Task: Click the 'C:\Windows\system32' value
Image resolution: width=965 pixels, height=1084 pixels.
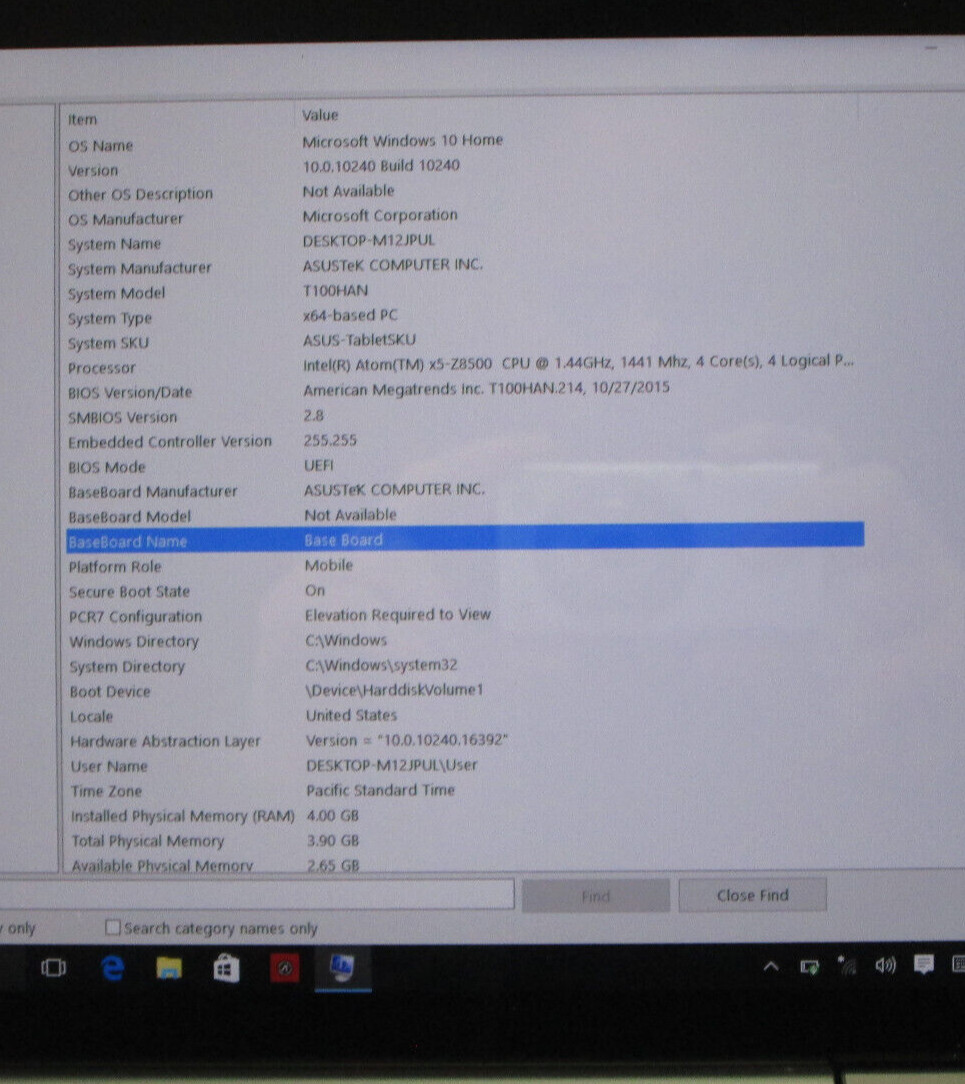Action: [382, 665]
